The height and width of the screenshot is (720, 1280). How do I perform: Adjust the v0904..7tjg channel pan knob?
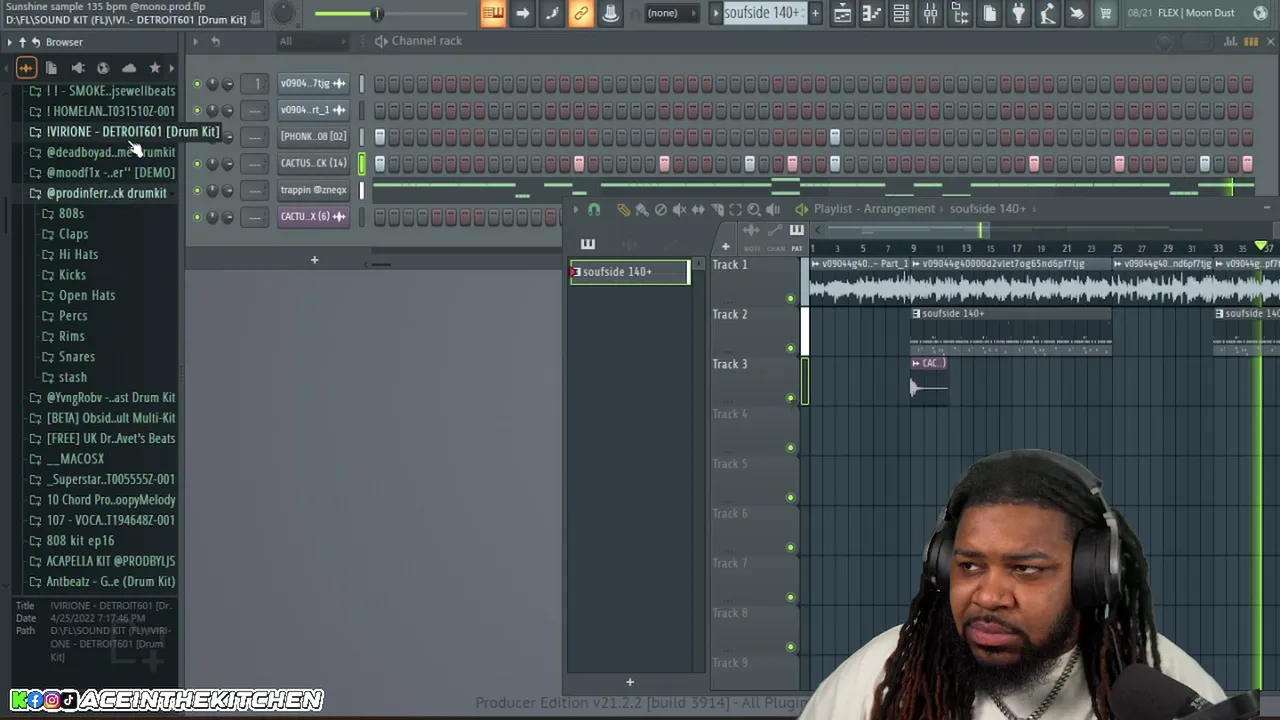click(x=212, y=83)
